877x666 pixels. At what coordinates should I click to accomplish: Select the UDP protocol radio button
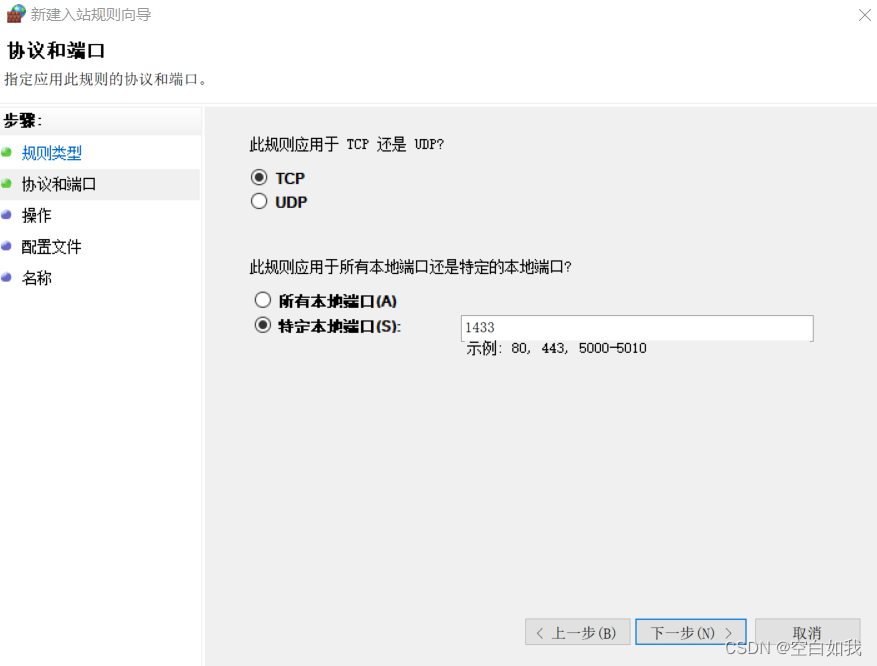[x=259, y=201]
